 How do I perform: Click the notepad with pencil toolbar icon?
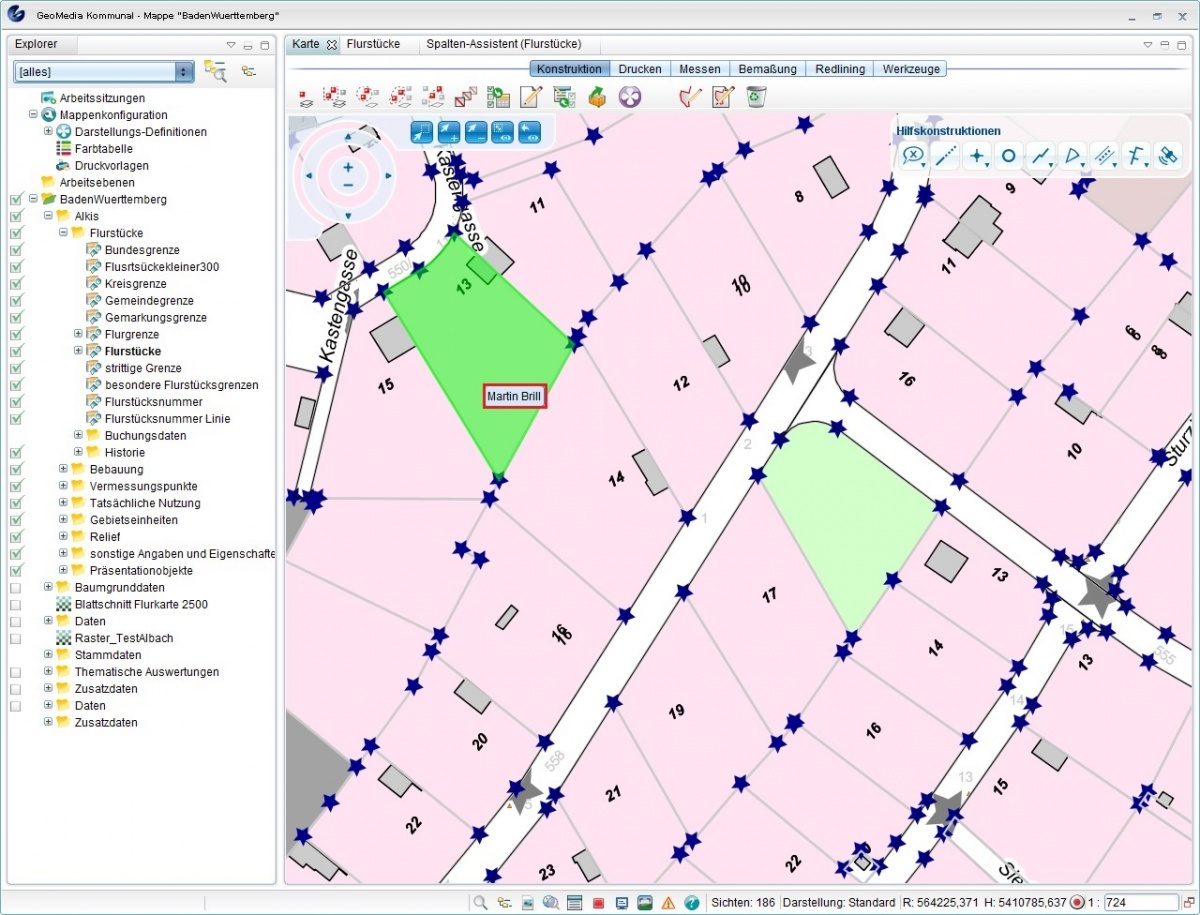click(x=530, y=97)
